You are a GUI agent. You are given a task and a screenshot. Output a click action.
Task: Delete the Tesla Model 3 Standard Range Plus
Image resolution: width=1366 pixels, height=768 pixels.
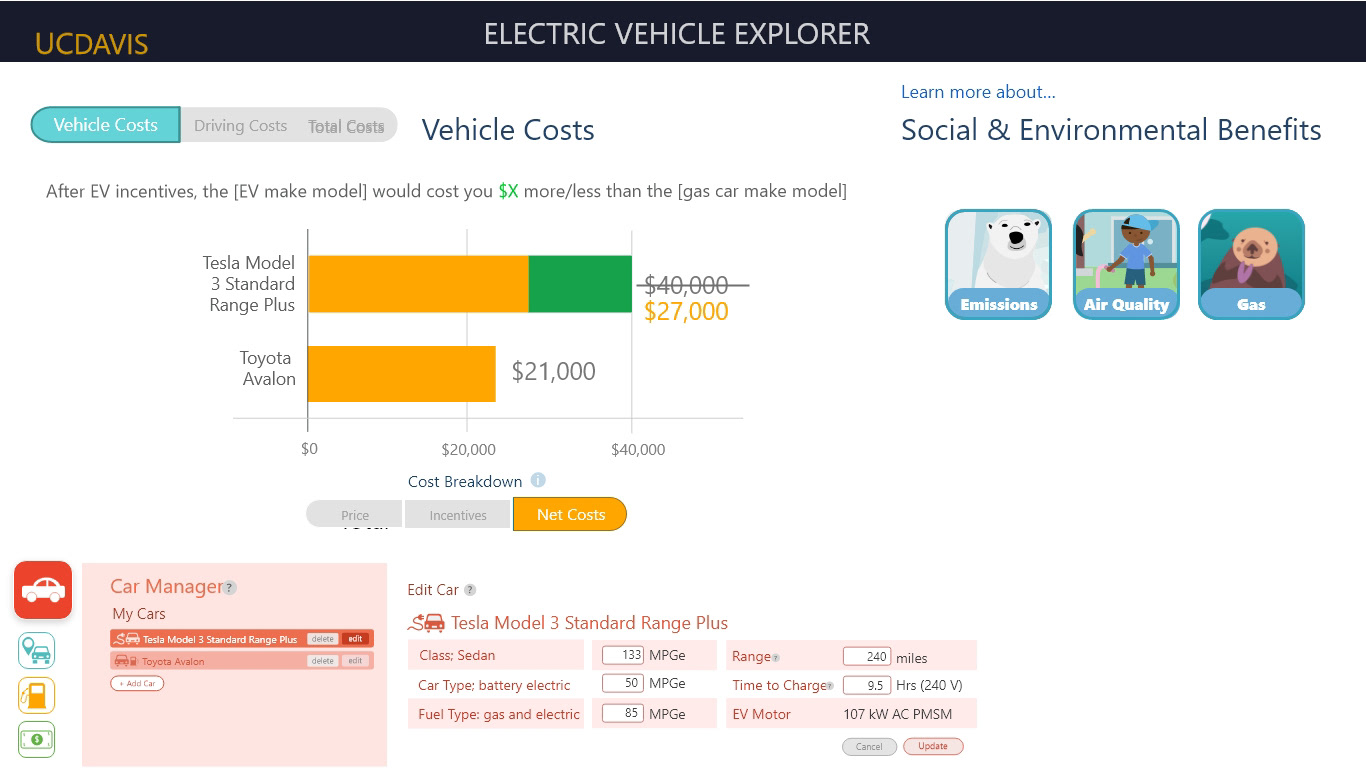[322, 639]
